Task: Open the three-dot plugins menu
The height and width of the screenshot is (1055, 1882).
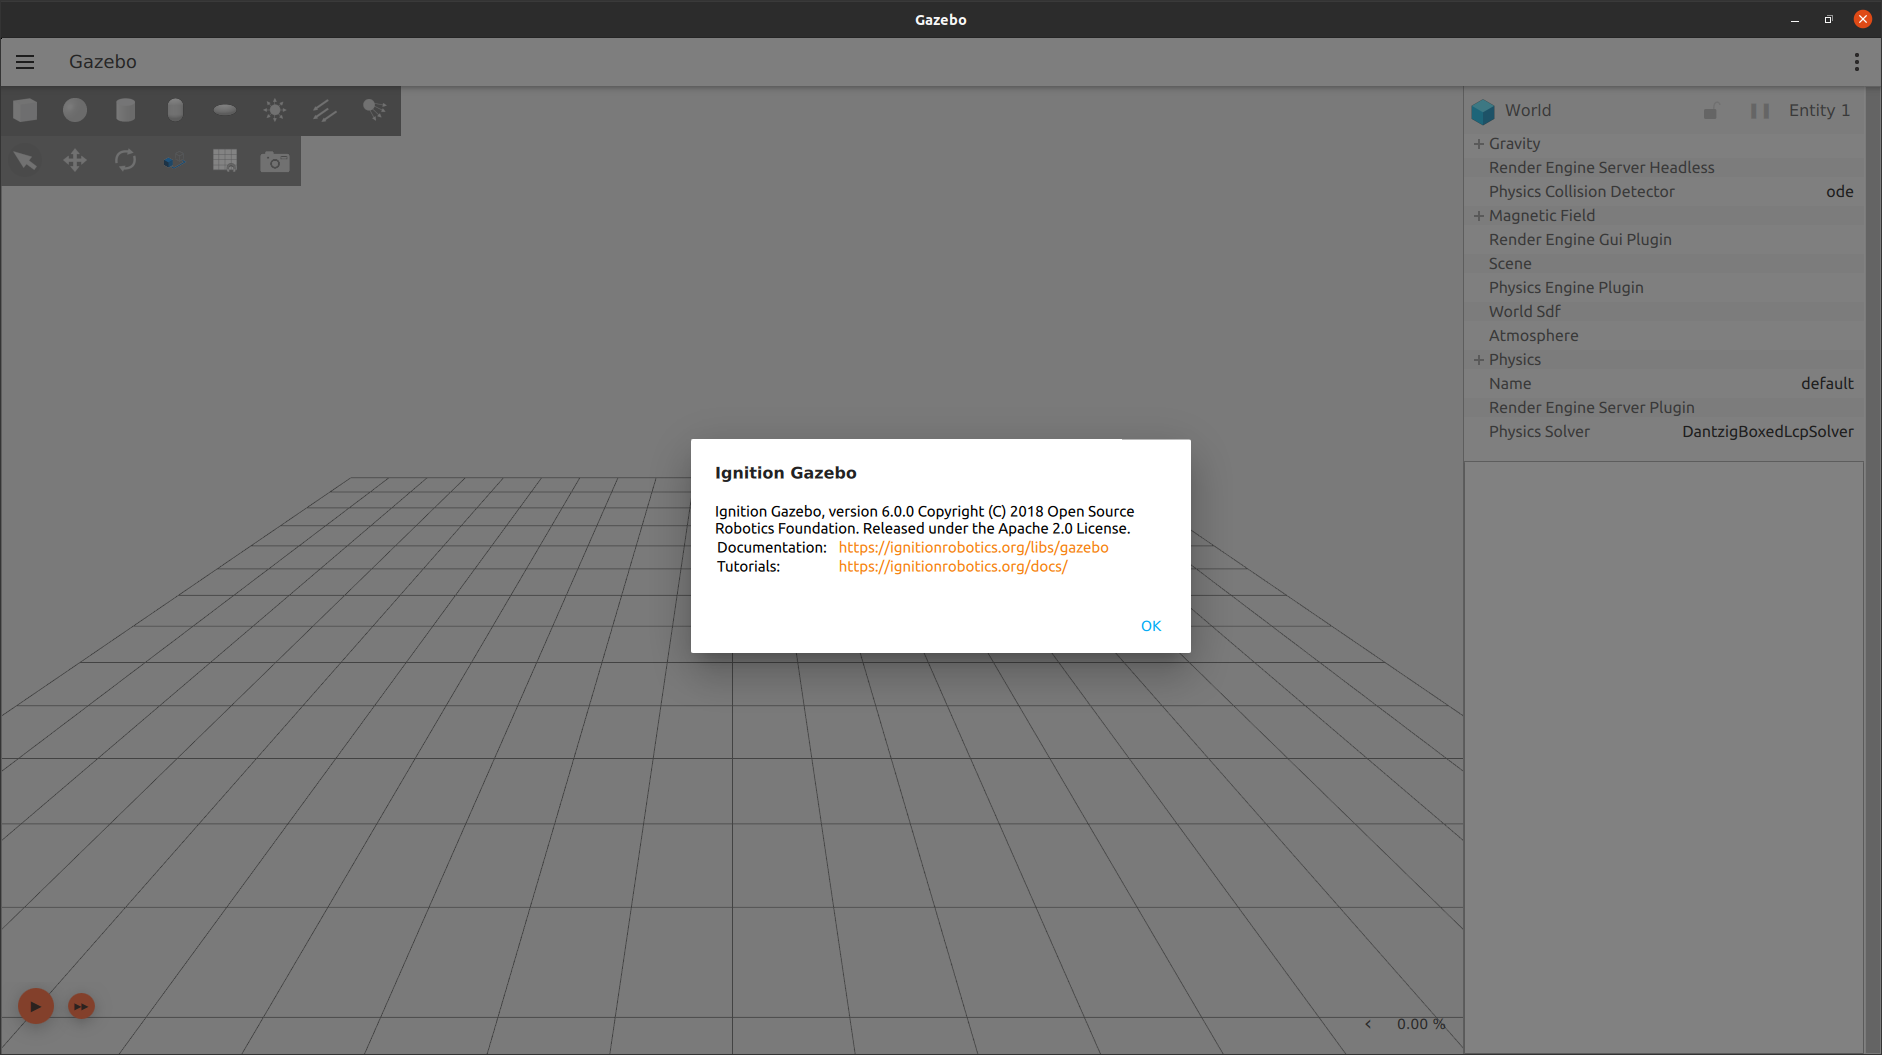Action: (1857, 62)
